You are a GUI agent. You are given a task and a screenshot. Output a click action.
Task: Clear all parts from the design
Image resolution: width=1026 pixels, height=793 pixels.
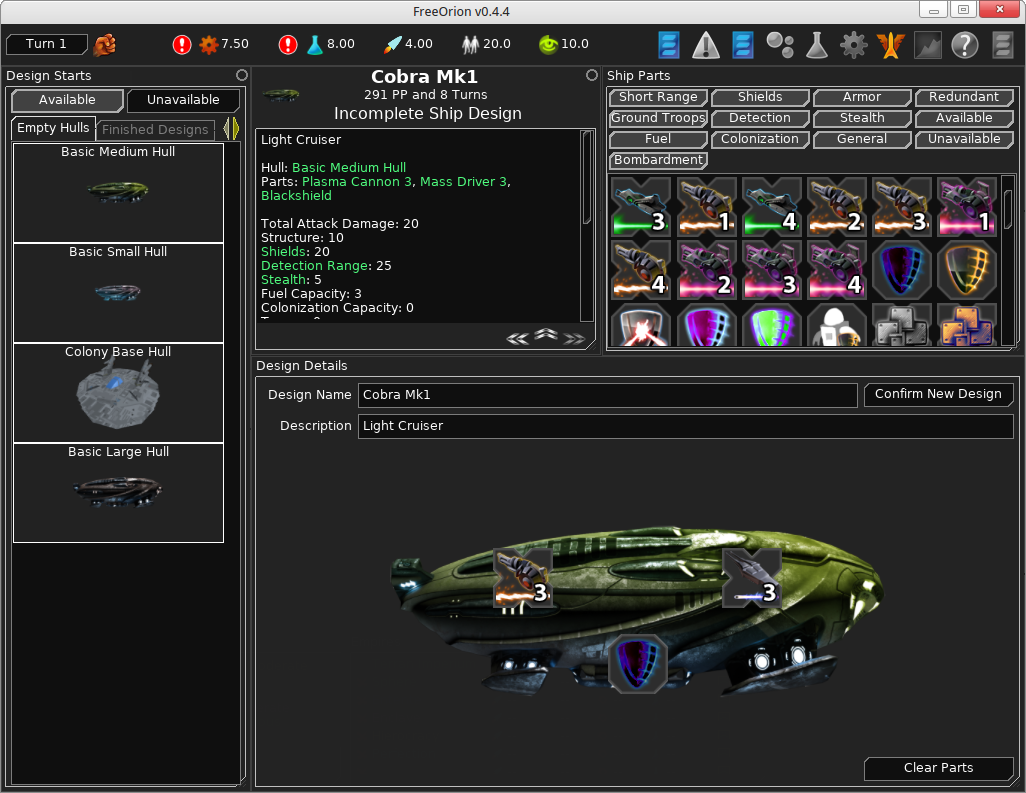pyautogui.click(x=938, y=768)
